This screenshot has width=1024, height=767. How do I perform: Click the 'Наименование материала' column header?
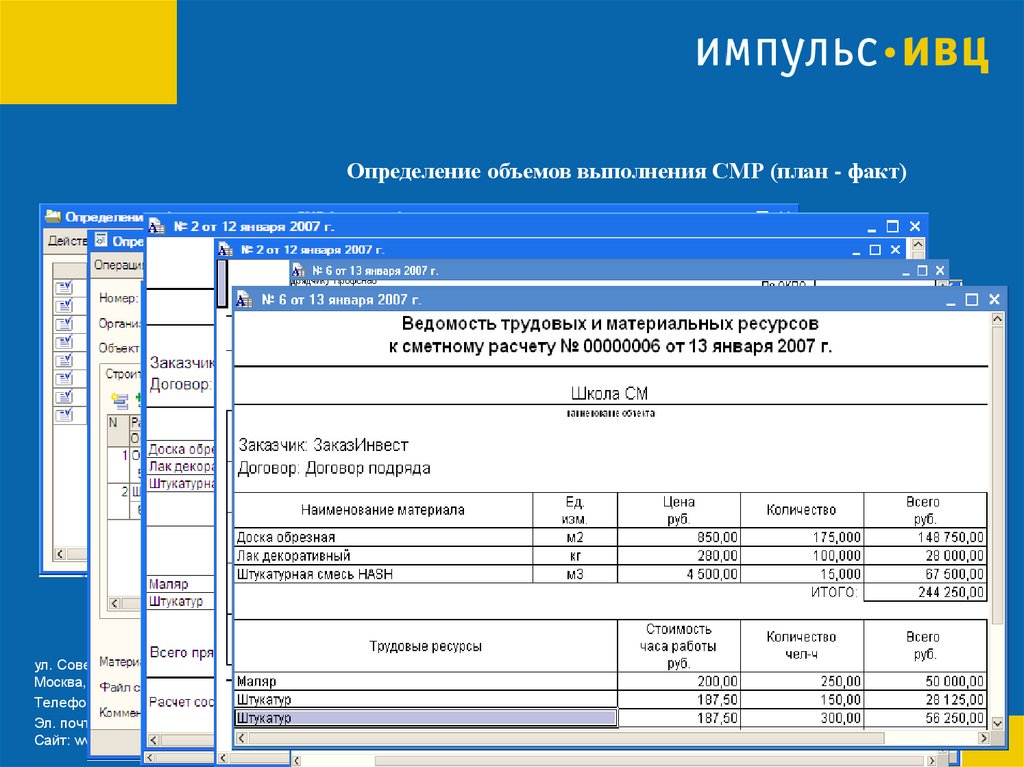383,510
